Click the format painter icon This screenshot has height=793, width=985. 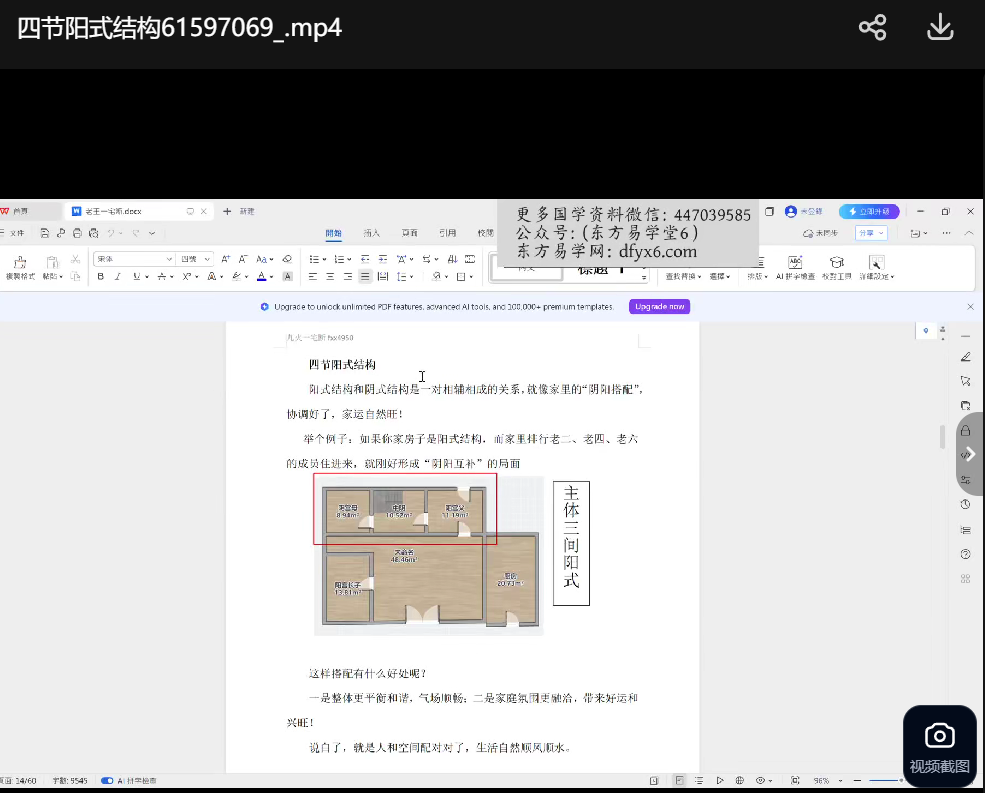[20, 264]
